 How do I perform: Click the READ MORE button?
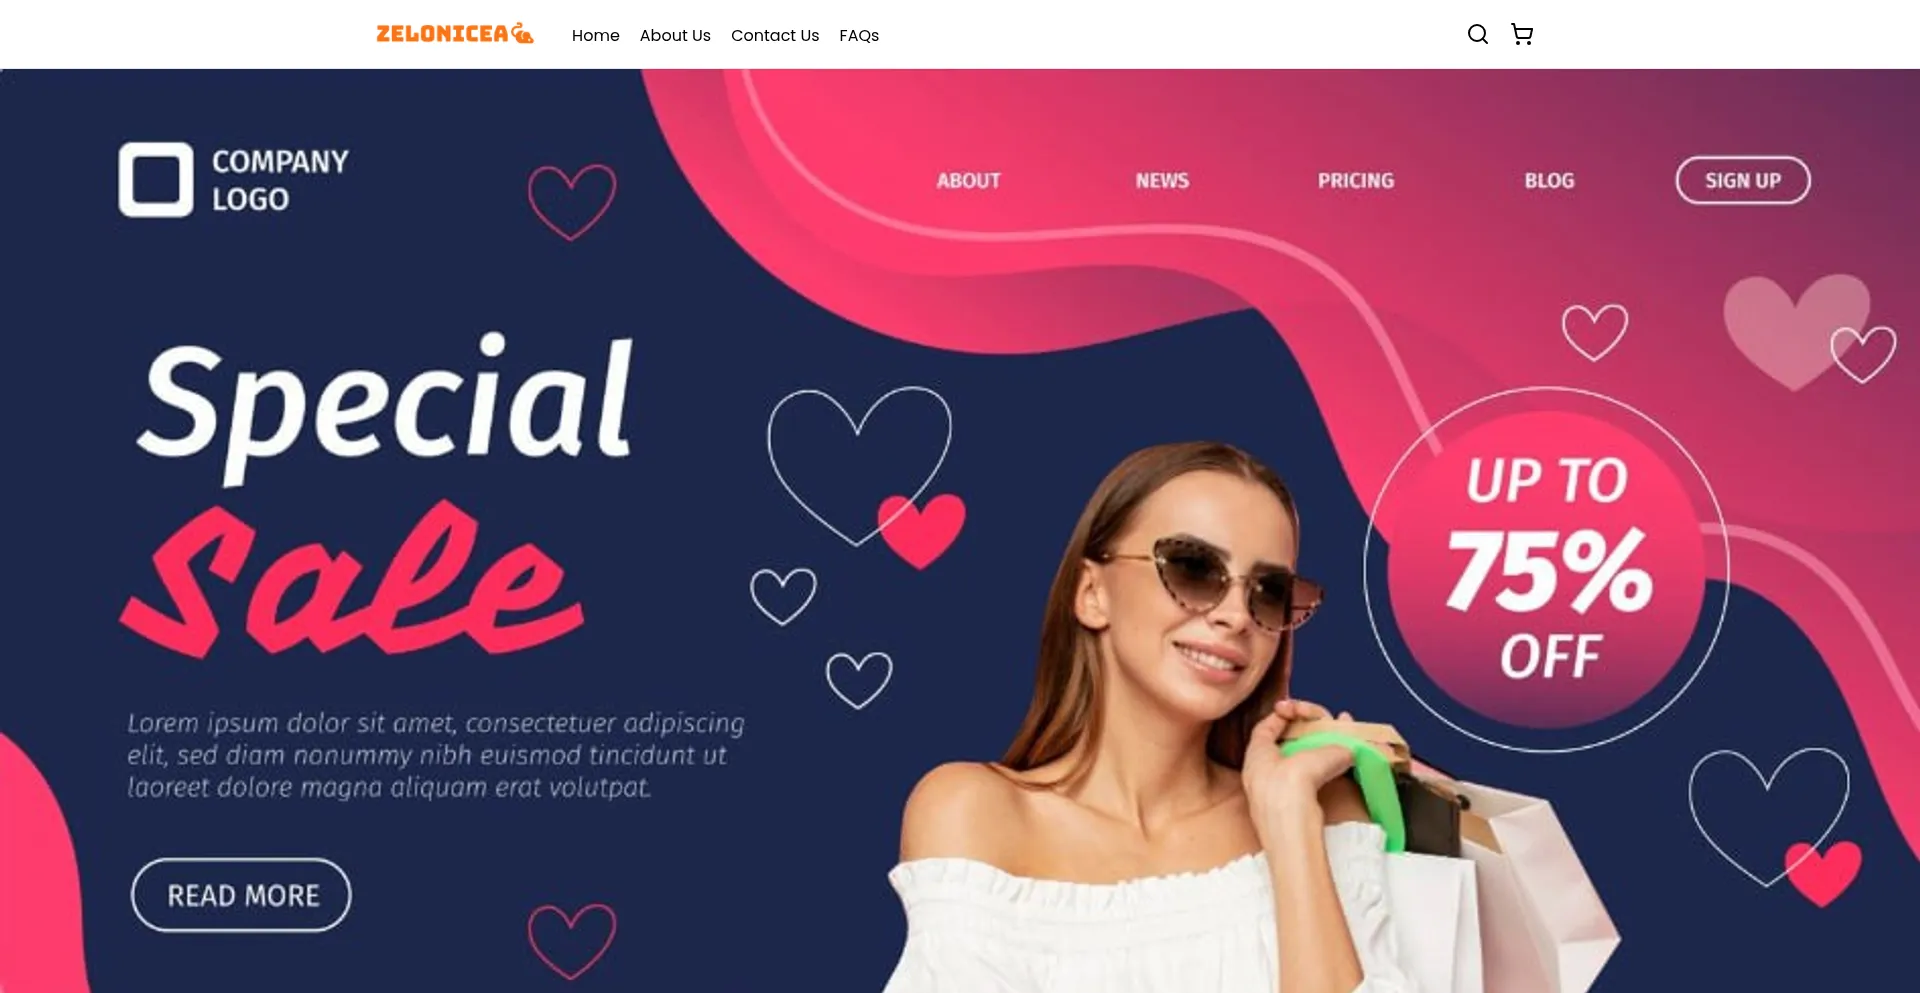[241, 895]
